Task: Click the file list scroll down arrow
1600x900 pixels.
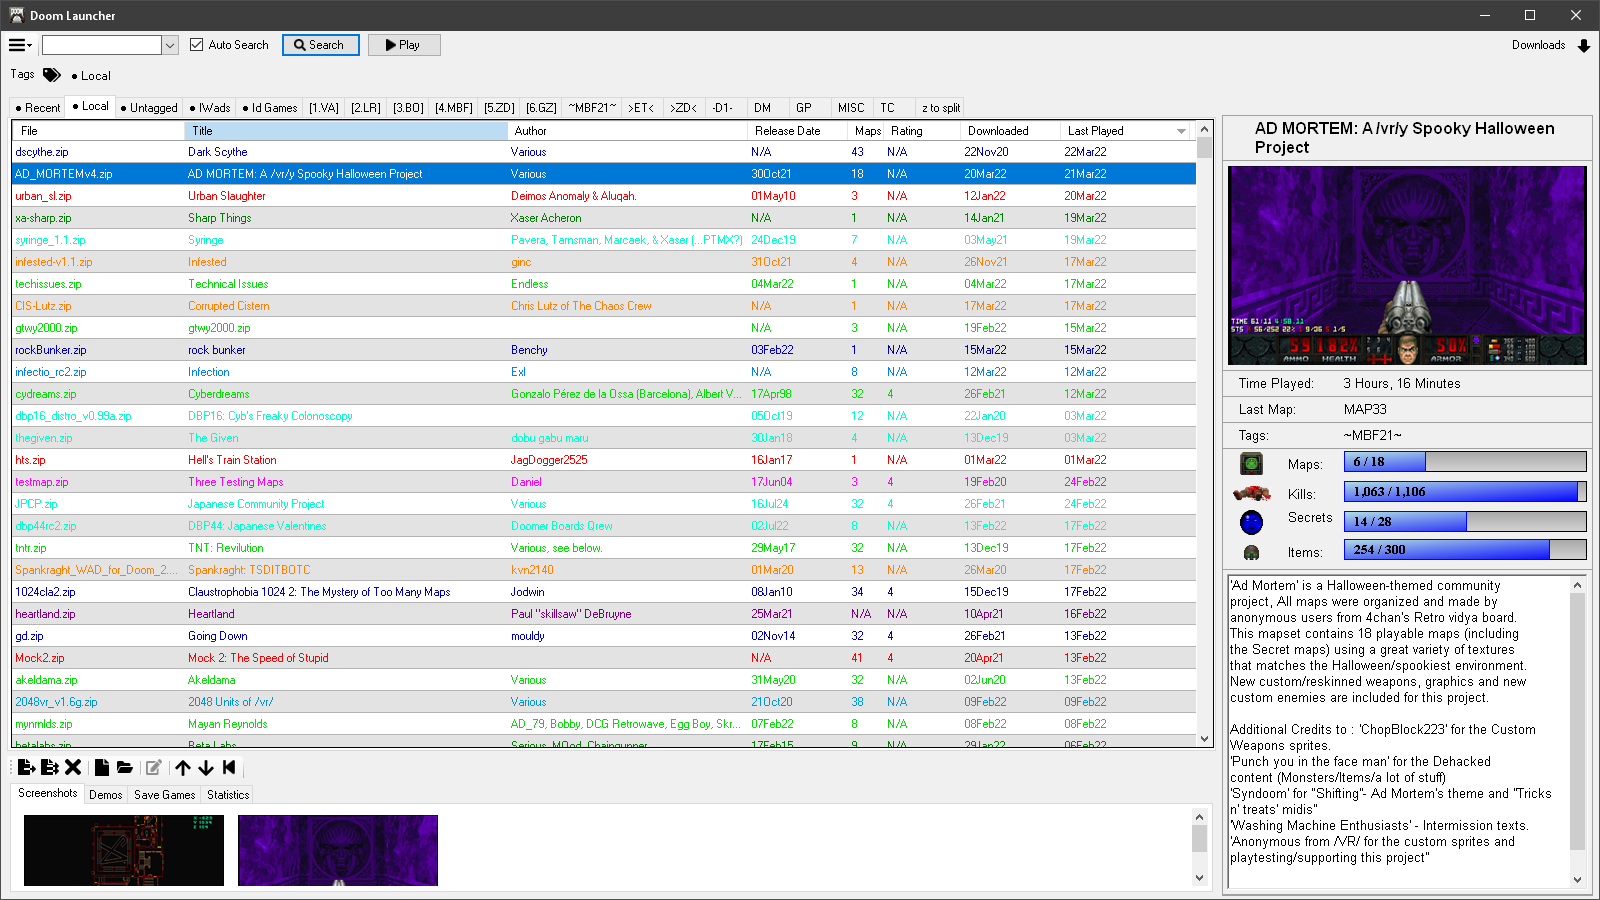Action: [1204, 739]
